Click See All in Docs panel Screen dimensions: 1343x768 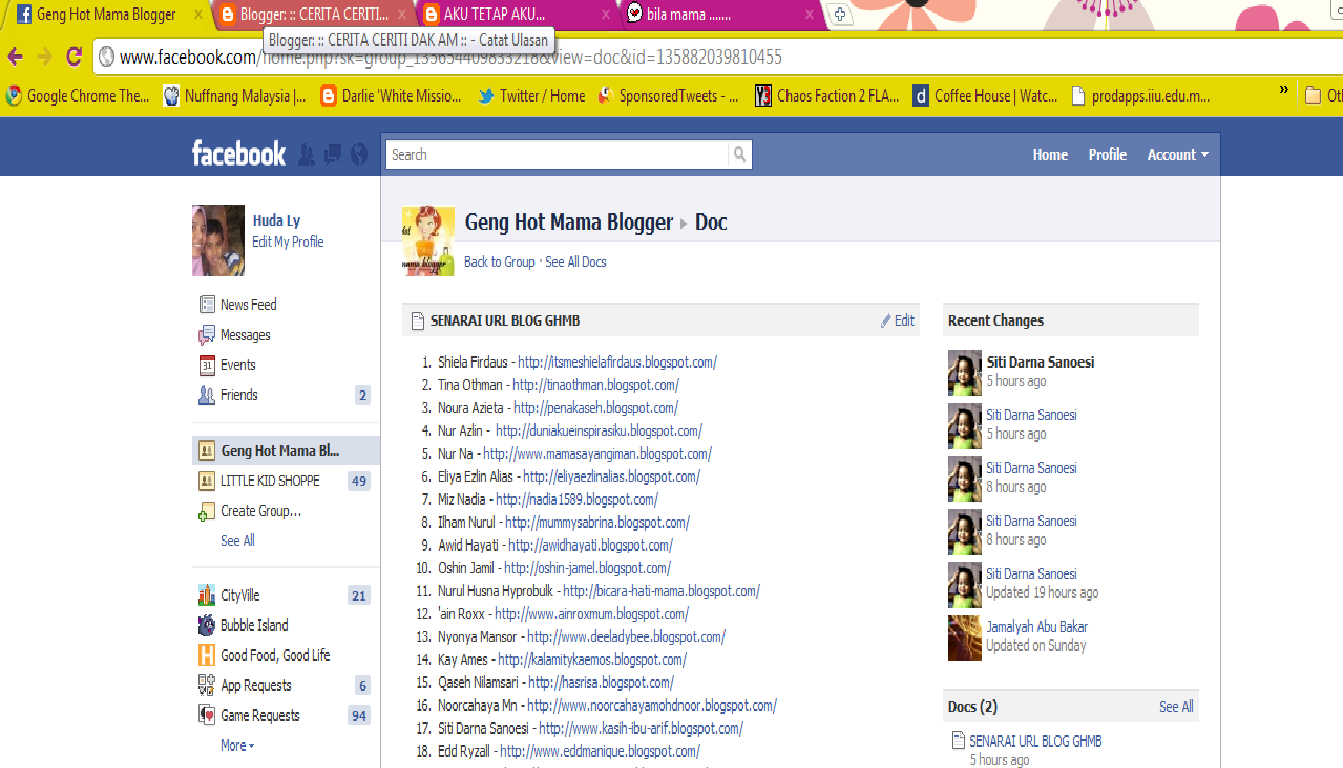point(1176,706)
